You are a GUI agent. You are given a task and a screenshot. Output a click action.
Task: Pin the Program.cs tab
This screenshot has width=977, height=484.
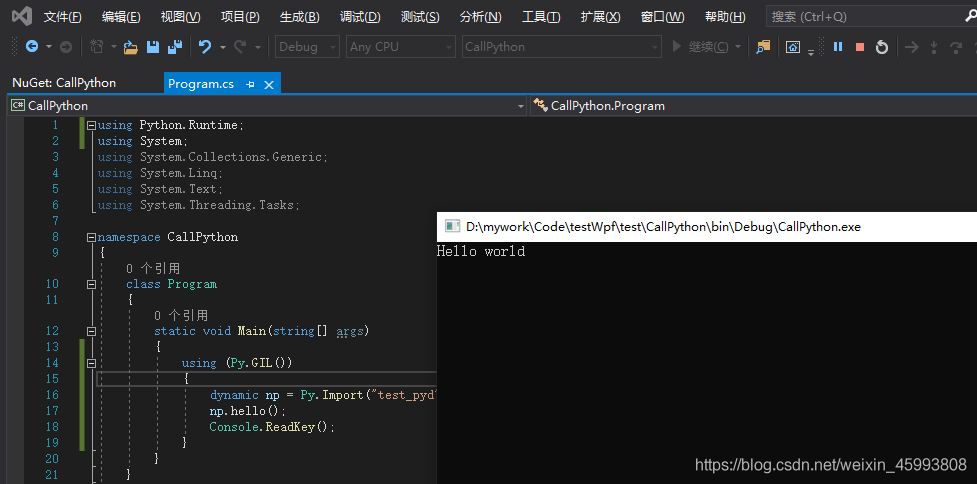pos(250,84)
